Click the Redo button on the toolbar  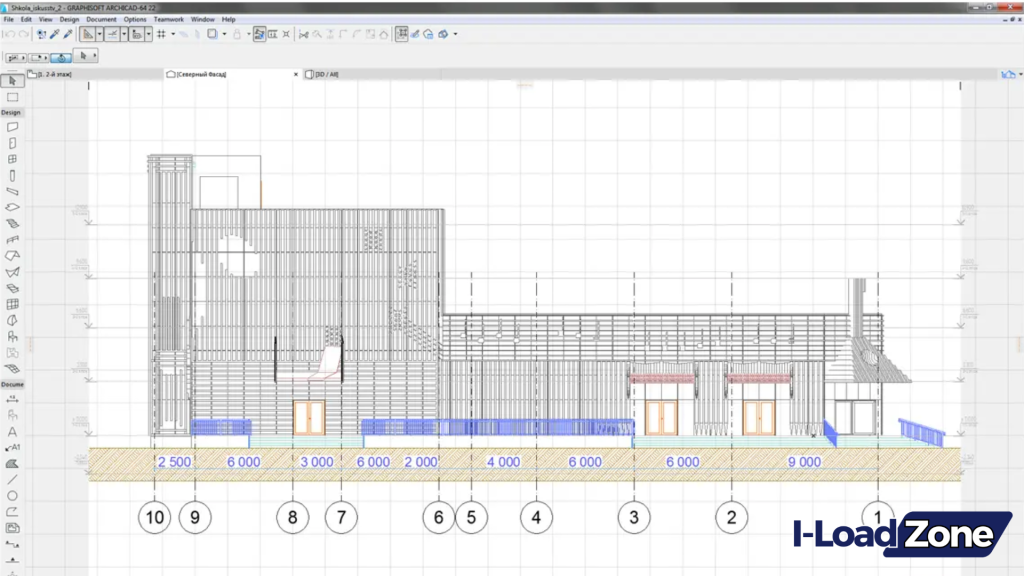22,34
